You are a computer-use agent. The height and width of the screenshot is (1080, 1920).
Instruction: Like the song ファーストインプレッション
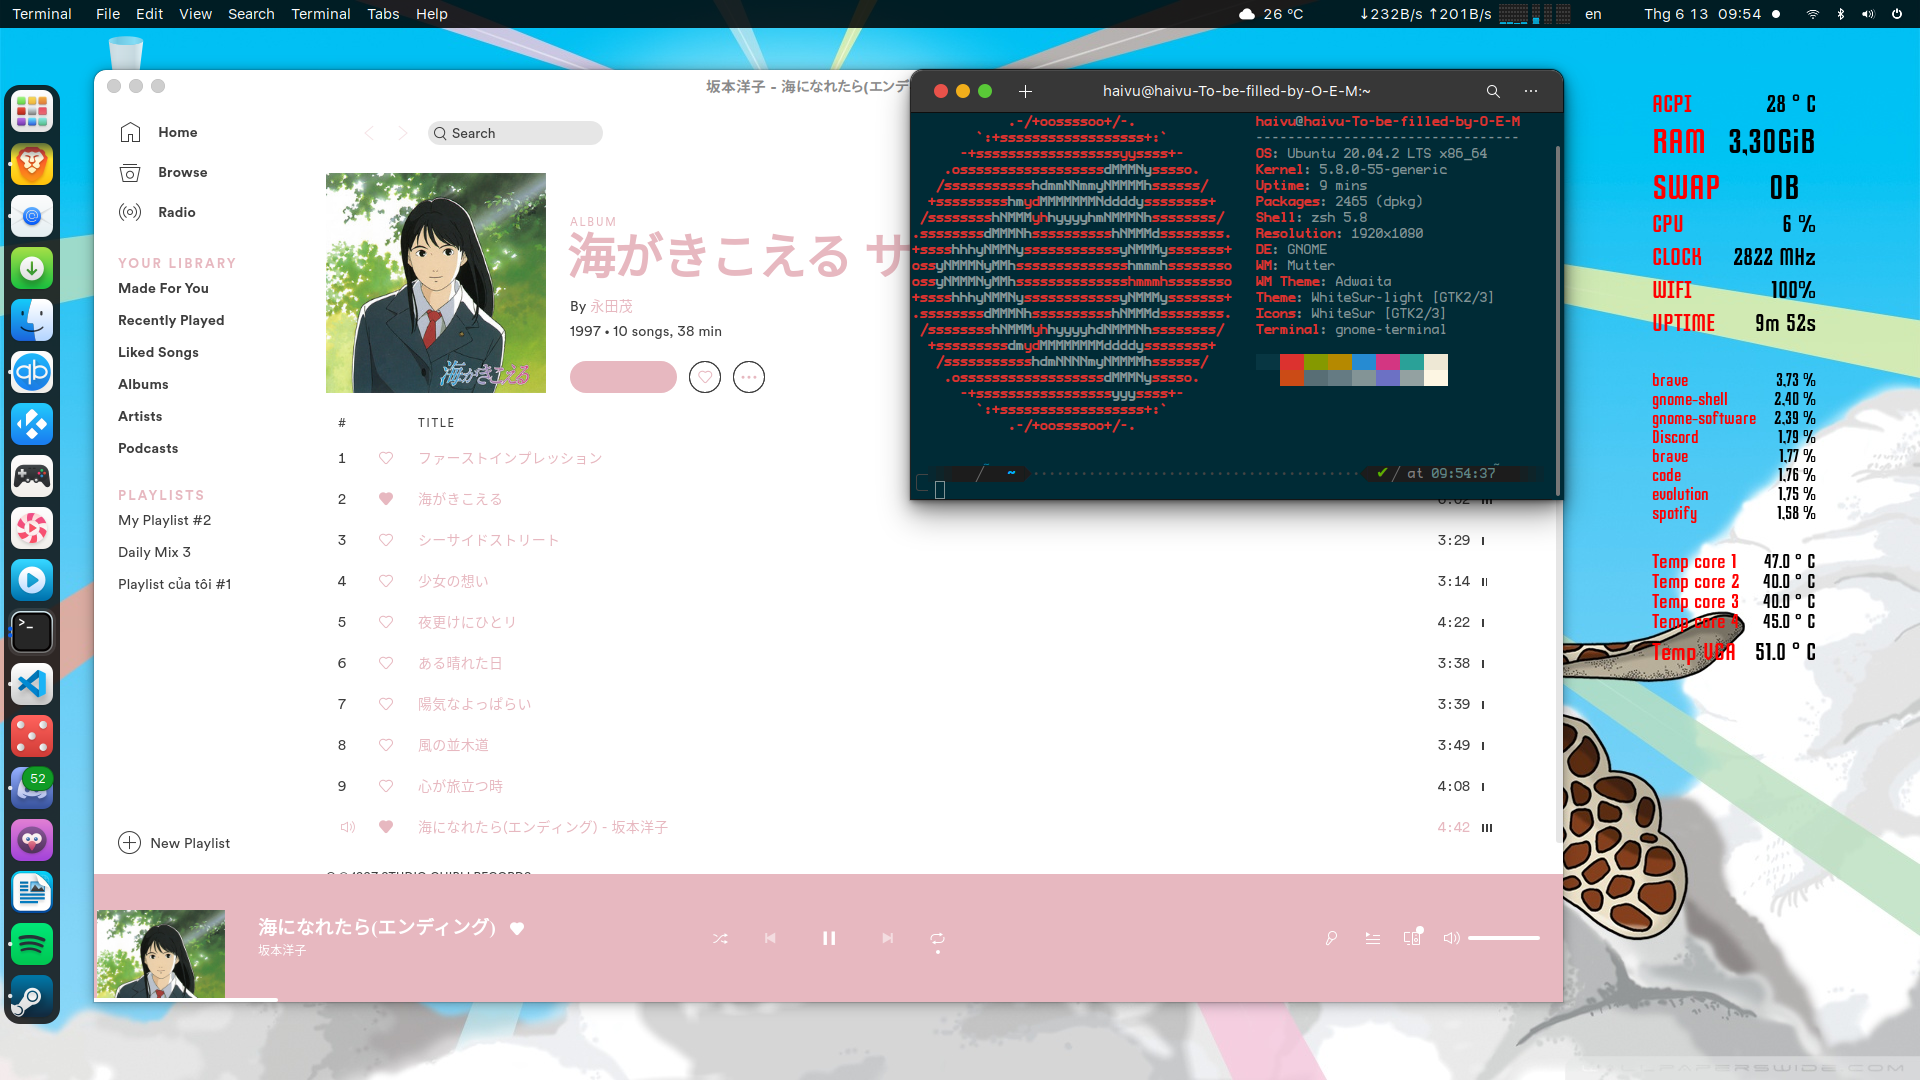coord(386,458)
